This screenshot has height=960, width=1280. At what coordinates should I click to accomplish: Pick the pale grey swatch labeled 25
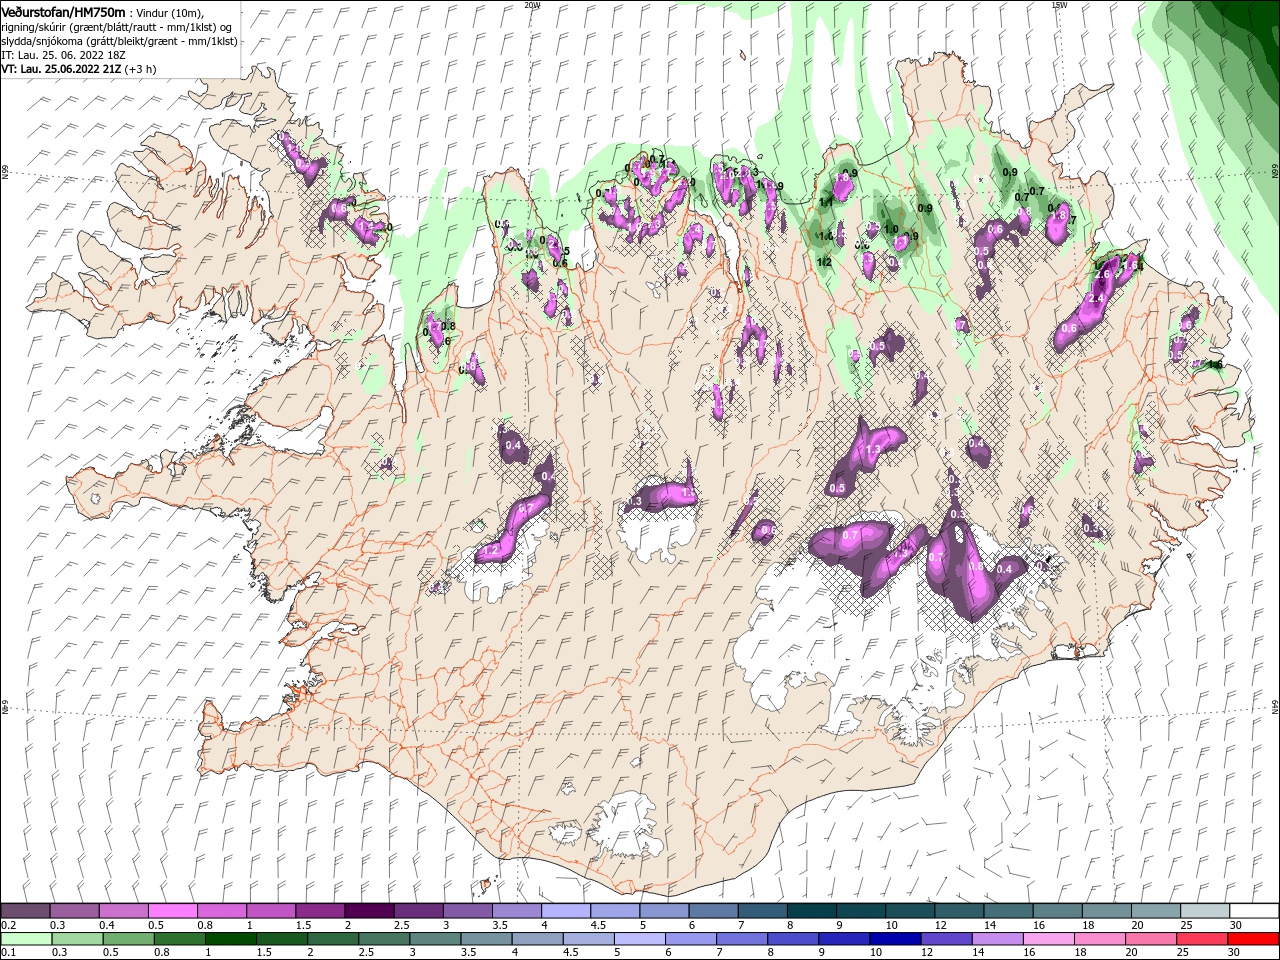[x=1203, y=911]
